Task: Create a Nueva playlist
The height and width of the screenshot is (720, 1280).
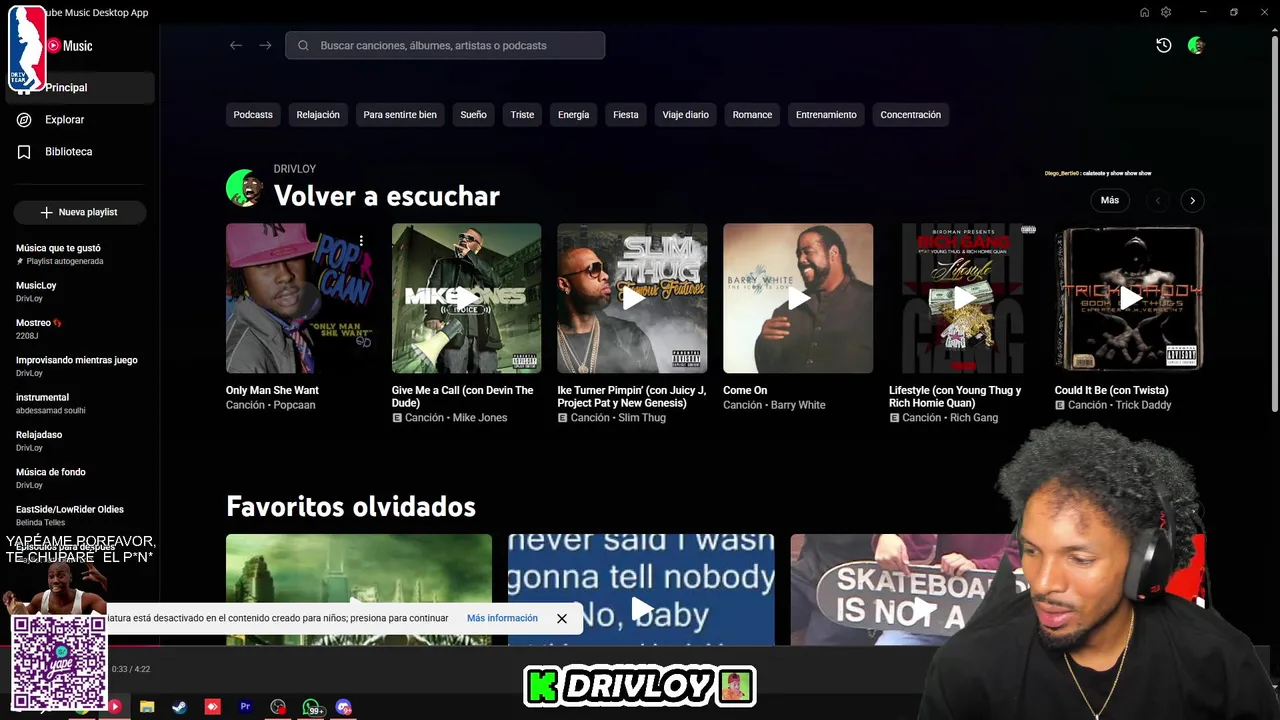Action: point(80,212)
